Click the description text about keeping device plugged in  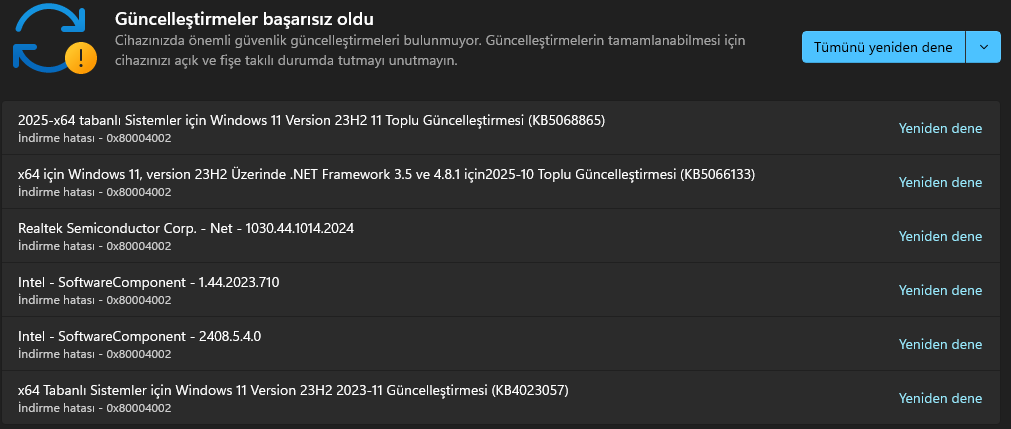click(x=430, y=51)
